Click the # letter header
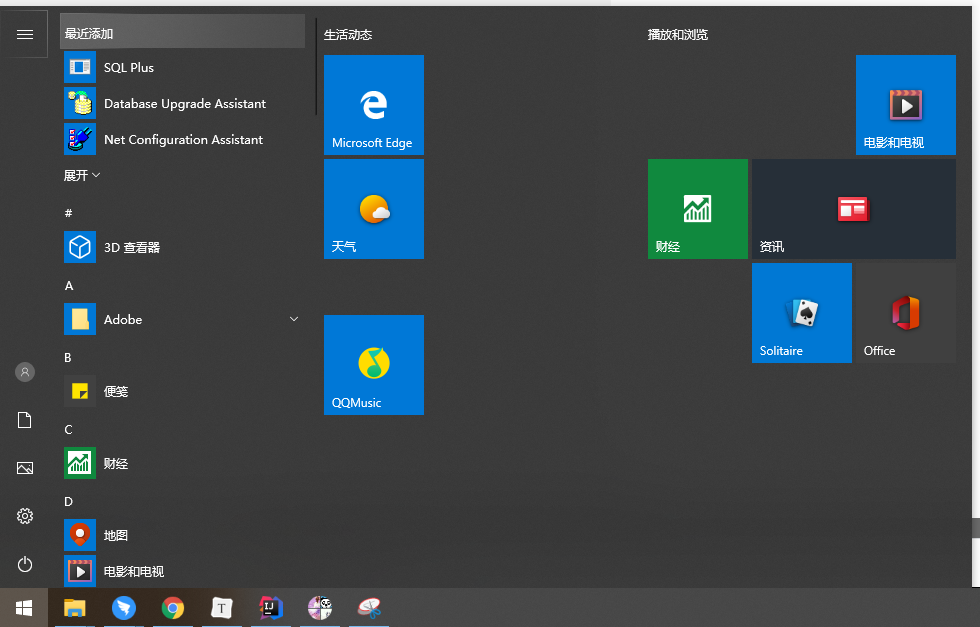This screenshot has width=980, height=627. click(x=69, y=213)
